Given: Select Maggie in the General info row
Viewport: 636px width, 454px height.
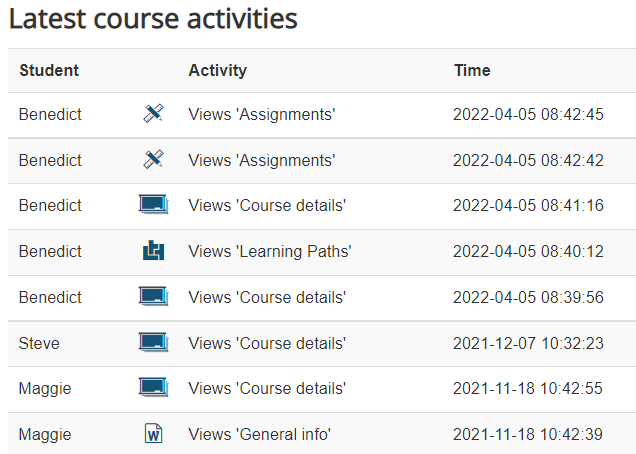Looking at the screenshot, I should 44,434.
